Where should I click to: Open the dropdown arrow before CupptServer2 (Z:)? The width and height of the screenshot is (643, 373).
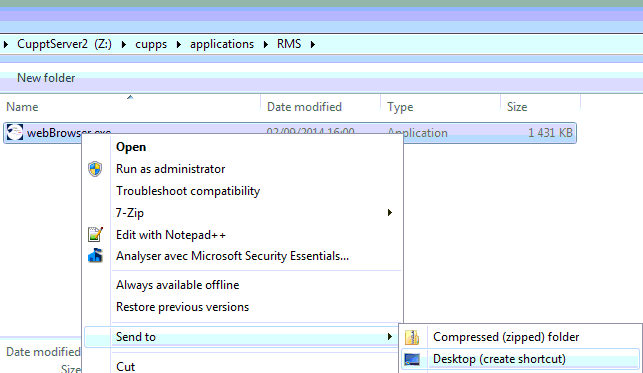6,44
